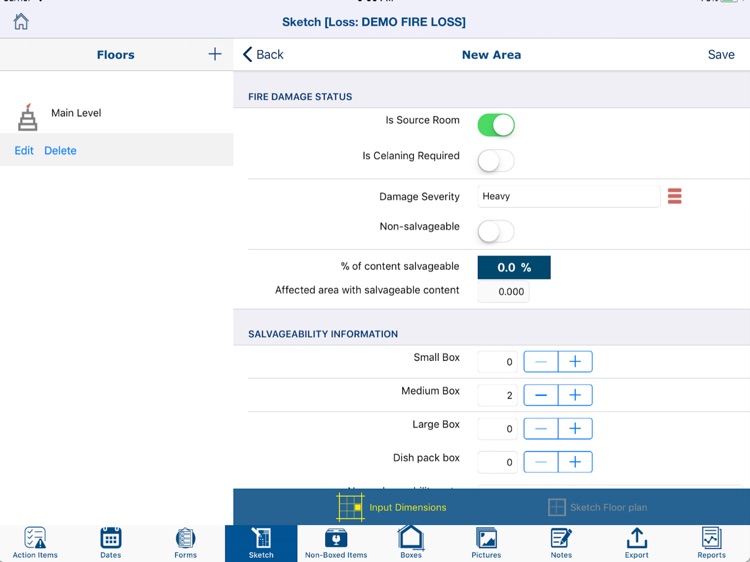Image resolution: width=750 pixels, height=562 pixels.
Task: Tap % of content salvageable value
Action: pos(514,267)
